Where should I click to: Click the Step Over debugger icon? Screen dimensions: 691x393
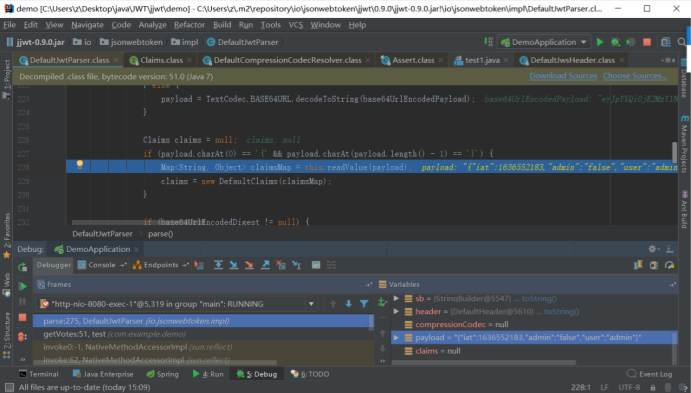(x=218, y=265)
